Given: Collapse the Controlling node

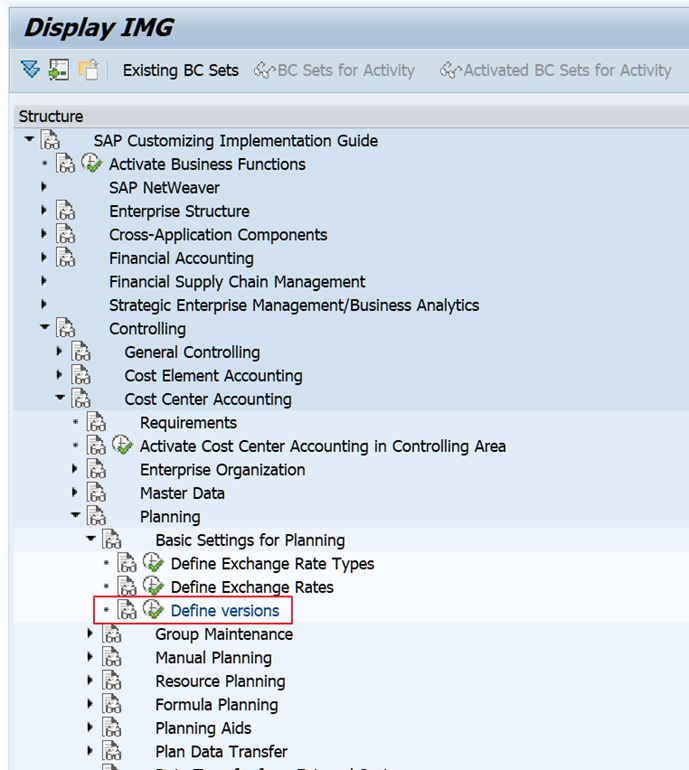Looking at the screenshot, I should point(45,327).
